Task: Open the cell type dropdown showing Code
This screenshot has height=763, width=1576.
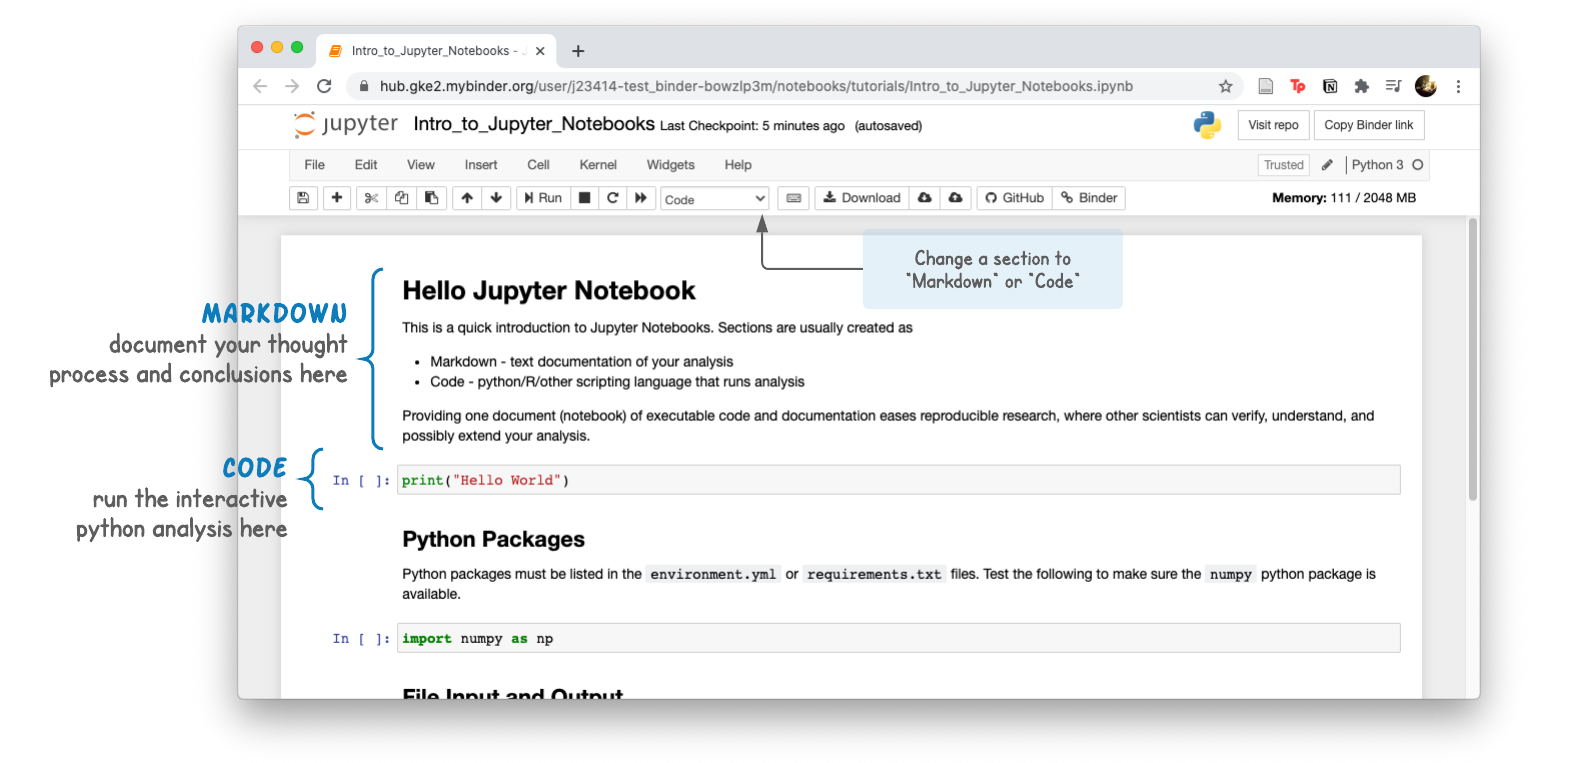Action: 715,199
